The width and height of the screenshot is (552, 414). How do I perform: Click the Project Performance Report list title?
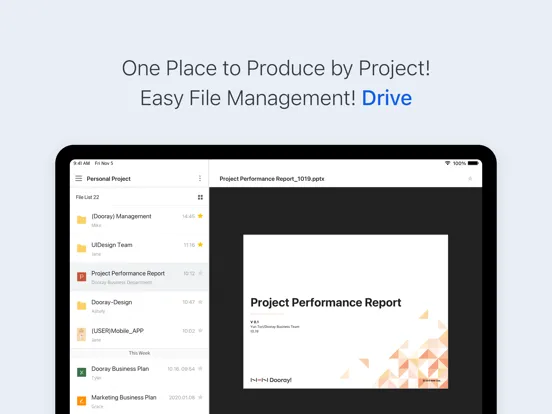click(x=128, y=273)
